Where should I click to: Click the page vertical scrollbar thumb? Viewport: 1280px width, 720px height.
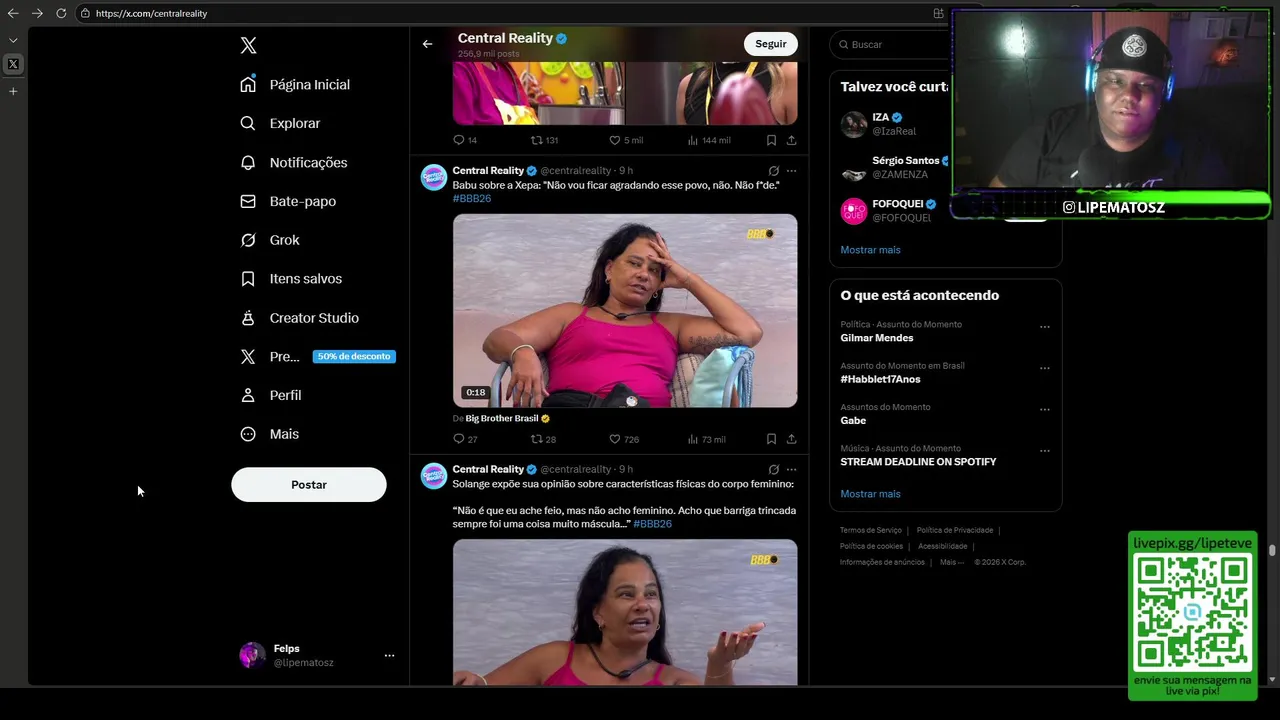(x=1272, y=550)
